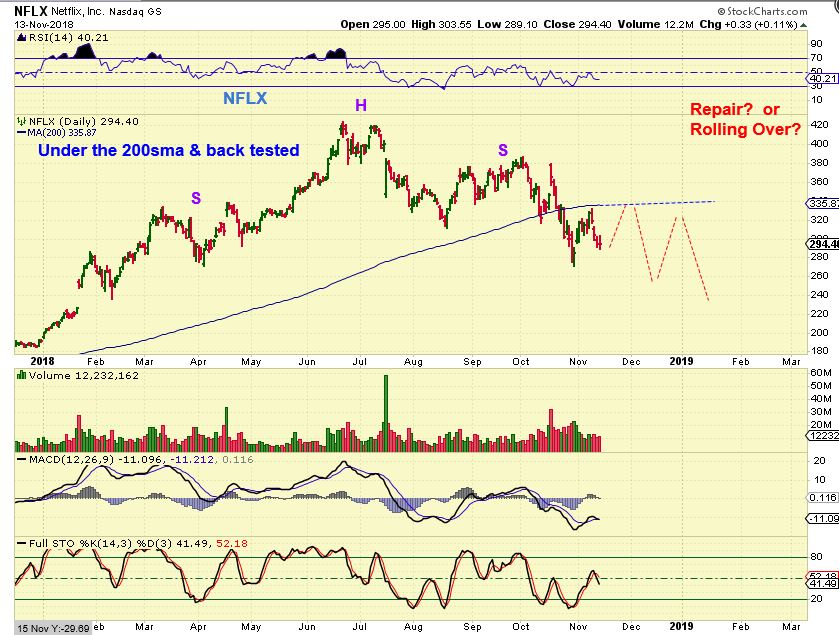This screenshot has height=635, width=839.
Task: Click the RSI(14) 40.21 indicator label
Action: (68, 37)
